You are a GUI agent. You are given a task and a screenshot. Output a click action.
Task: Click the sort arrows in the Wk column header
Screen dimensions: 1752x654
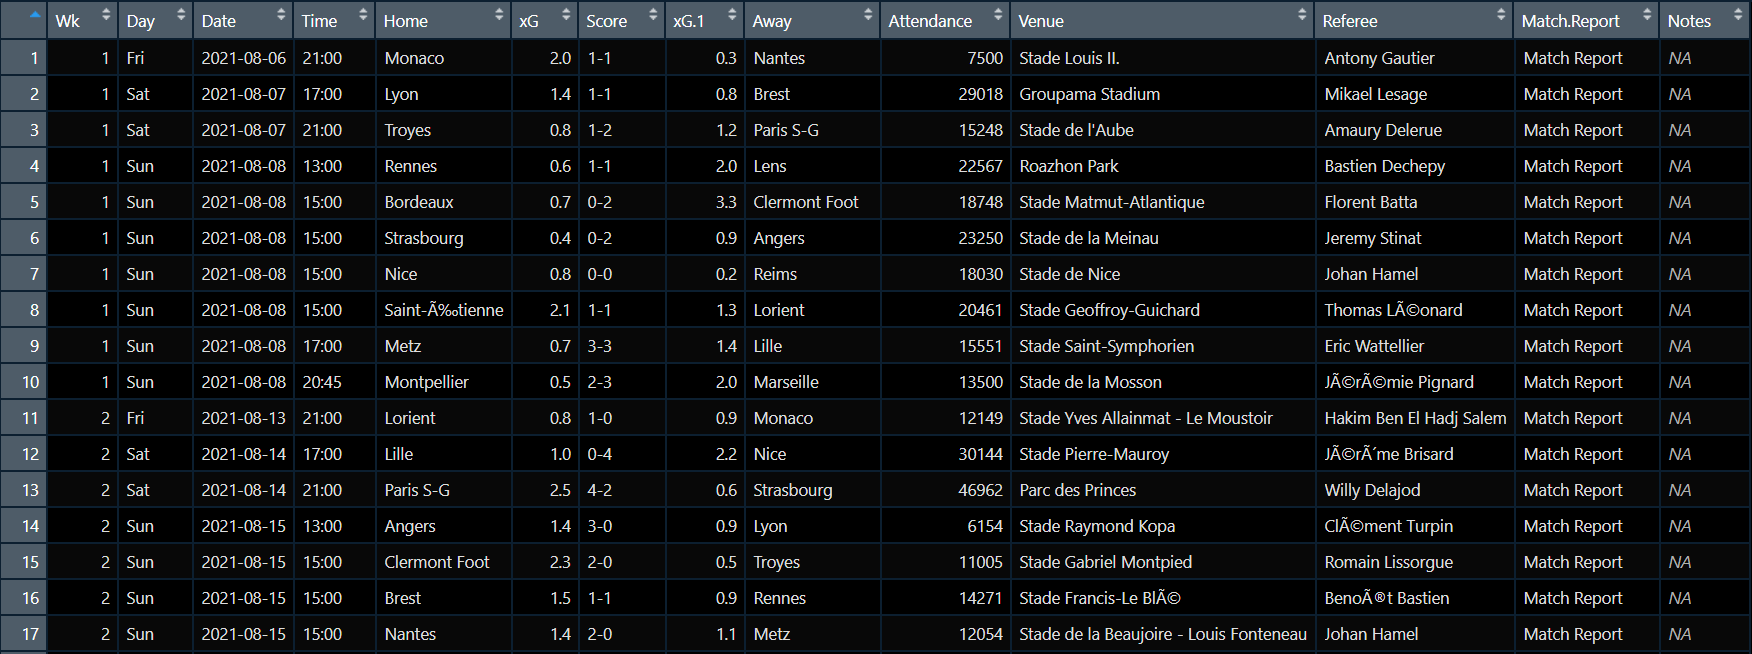click(106, 16)
